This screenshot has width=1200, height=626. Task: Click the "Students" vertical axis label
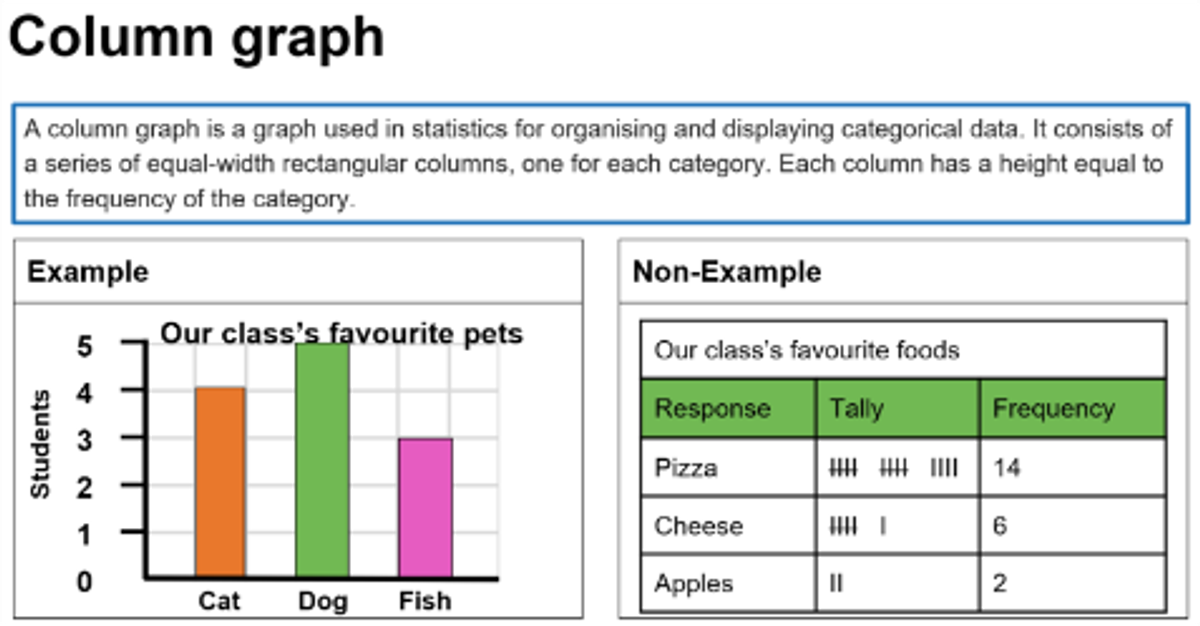pyautogui.click(x=41, y=444)
